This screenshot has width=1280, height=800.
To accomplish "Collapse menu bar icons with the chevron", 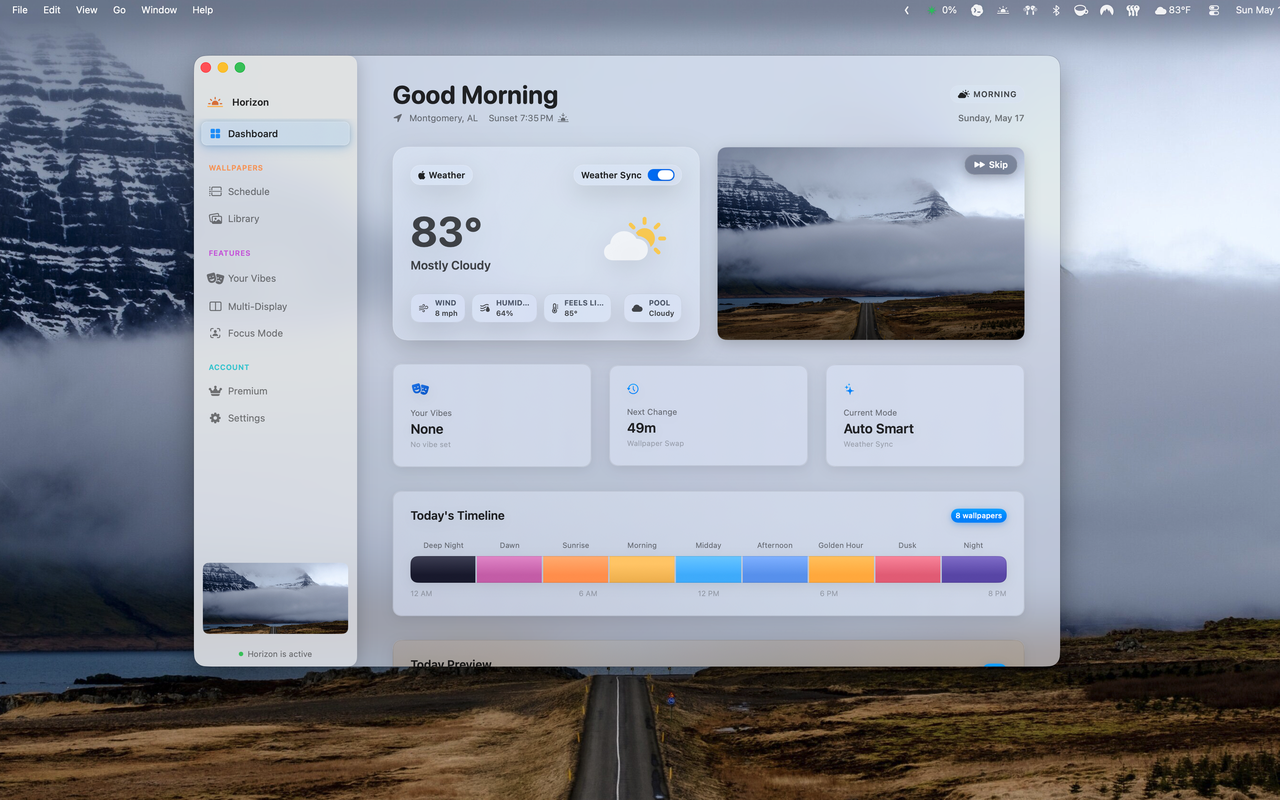I will pyautogui.click(x=907, y=10).
